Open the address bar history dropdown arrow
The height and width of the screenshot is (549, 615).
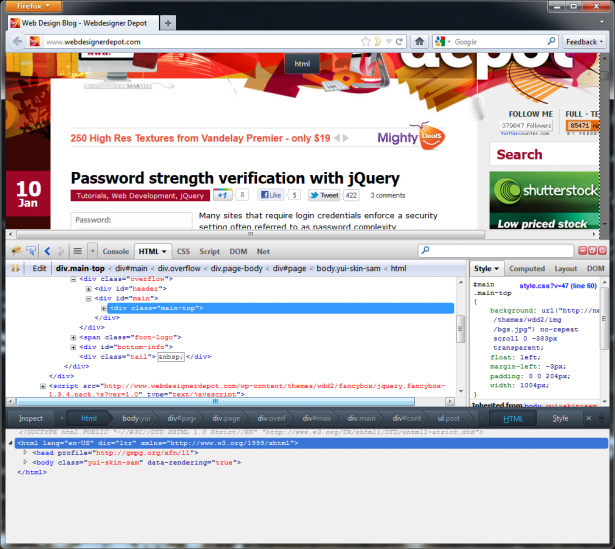(388, 41)
